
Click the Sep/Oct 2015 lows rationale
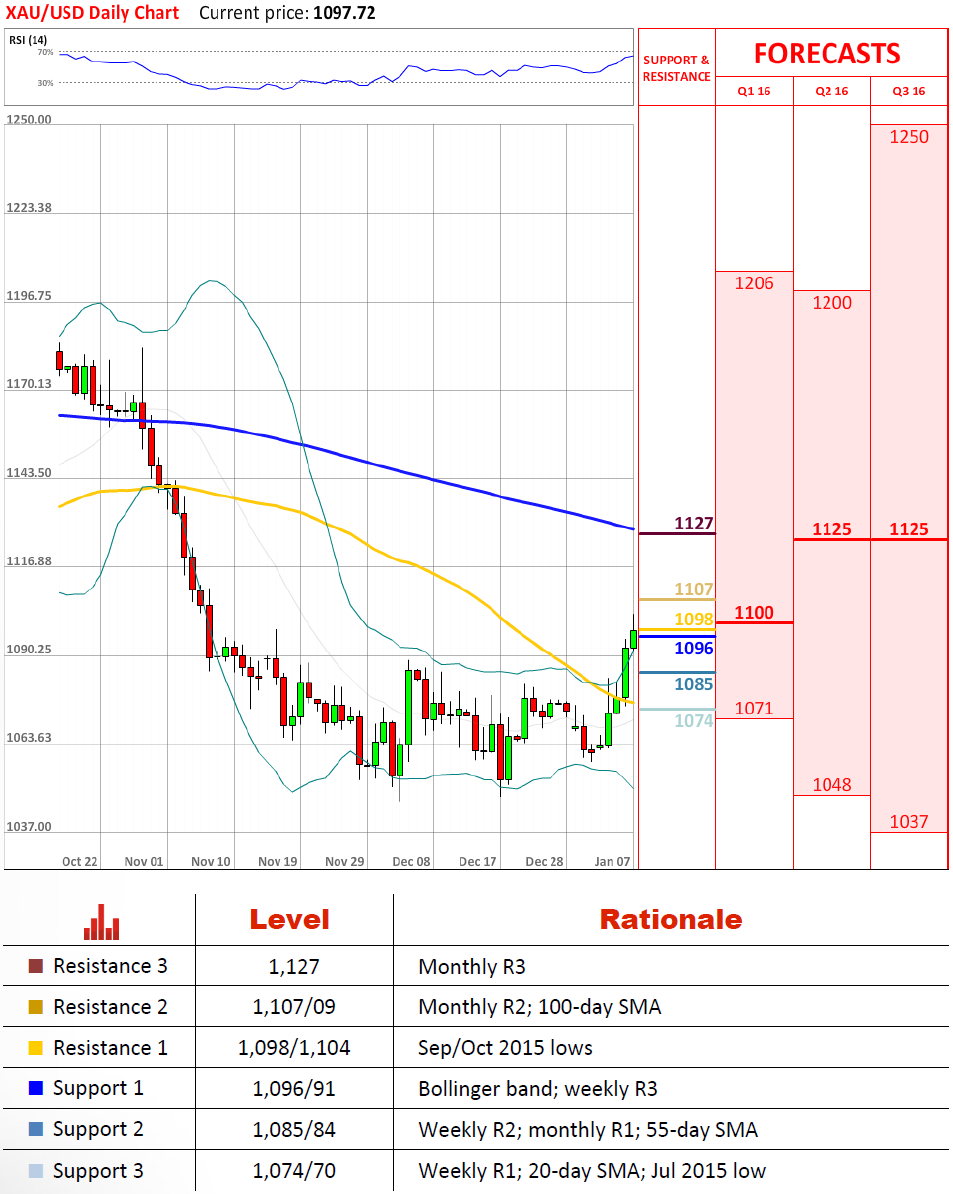click(505, 1049)
